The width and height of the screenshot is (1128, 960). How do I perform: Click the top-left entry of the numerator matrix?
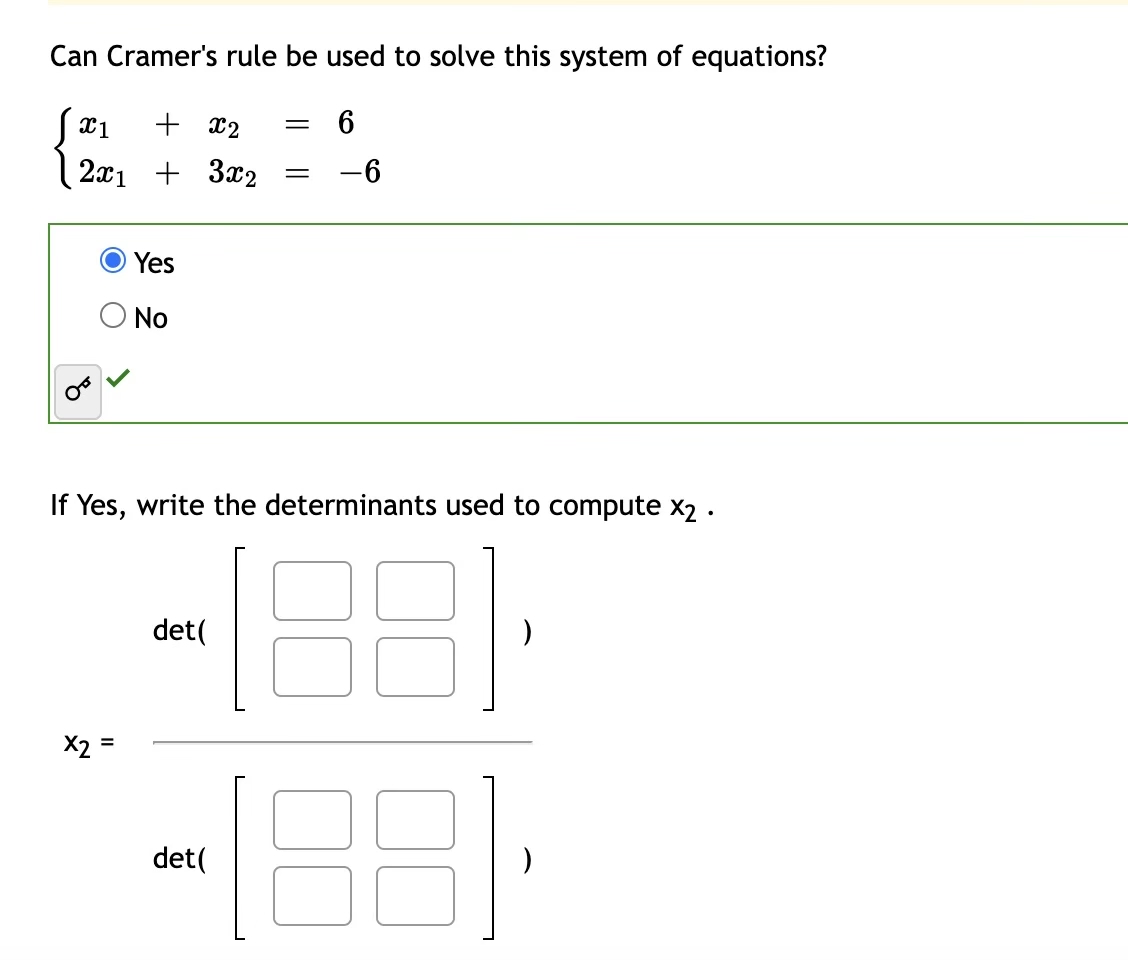pyautogui.click(x=312, y=590)
